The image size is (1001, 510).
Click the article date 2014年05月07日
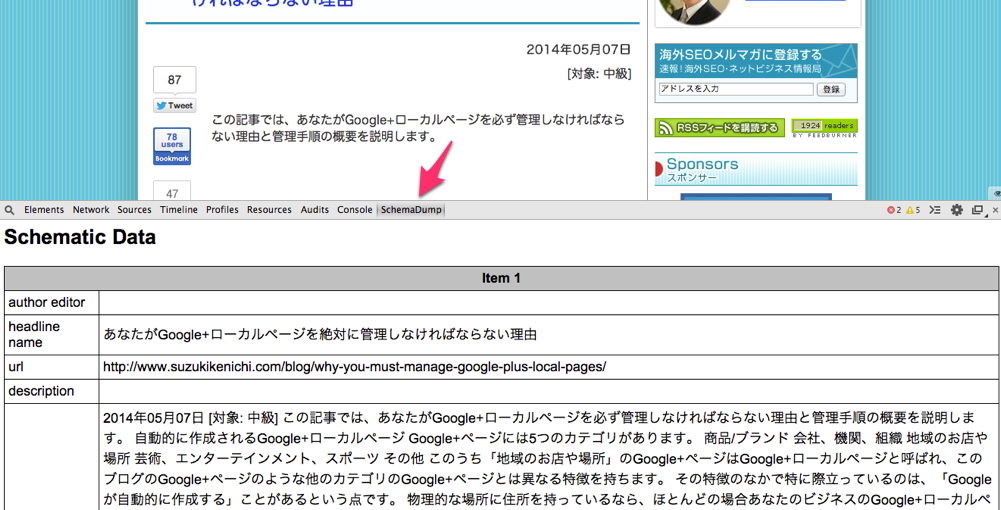coord(578,49)
